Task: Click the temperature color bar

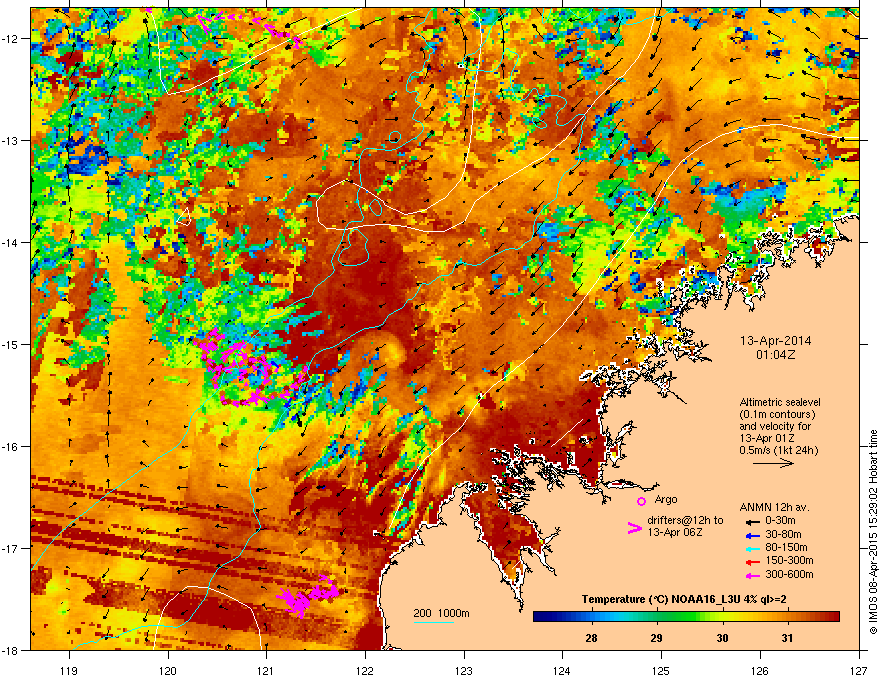Action: [x=686, y=617]
